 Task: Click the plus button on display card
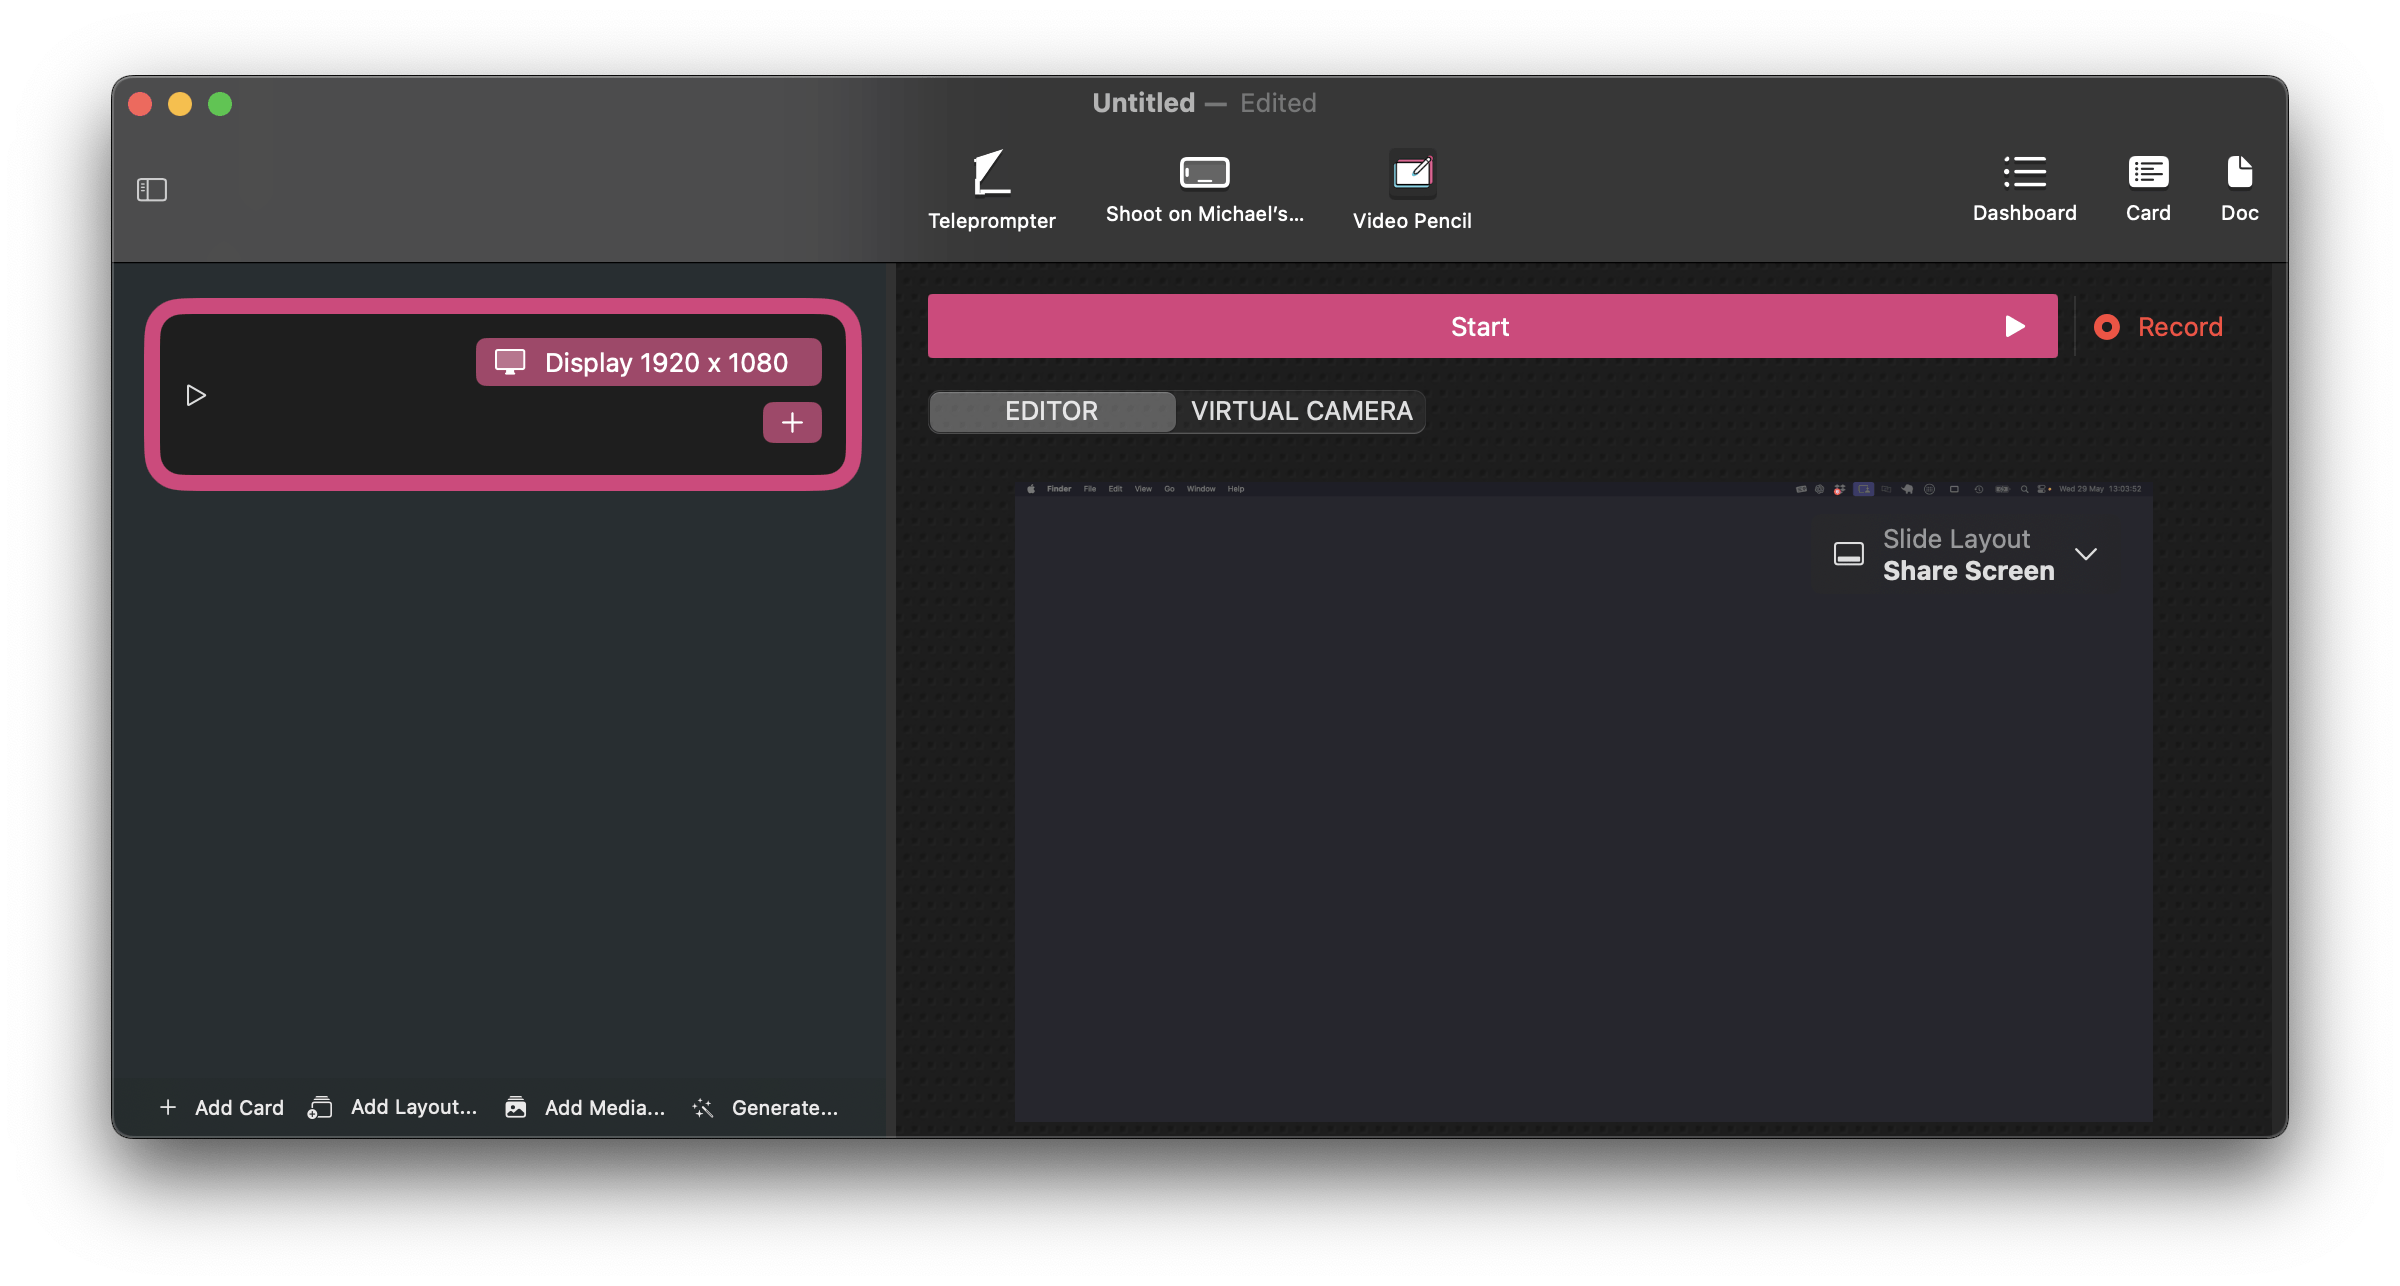[x=792, y=422]
